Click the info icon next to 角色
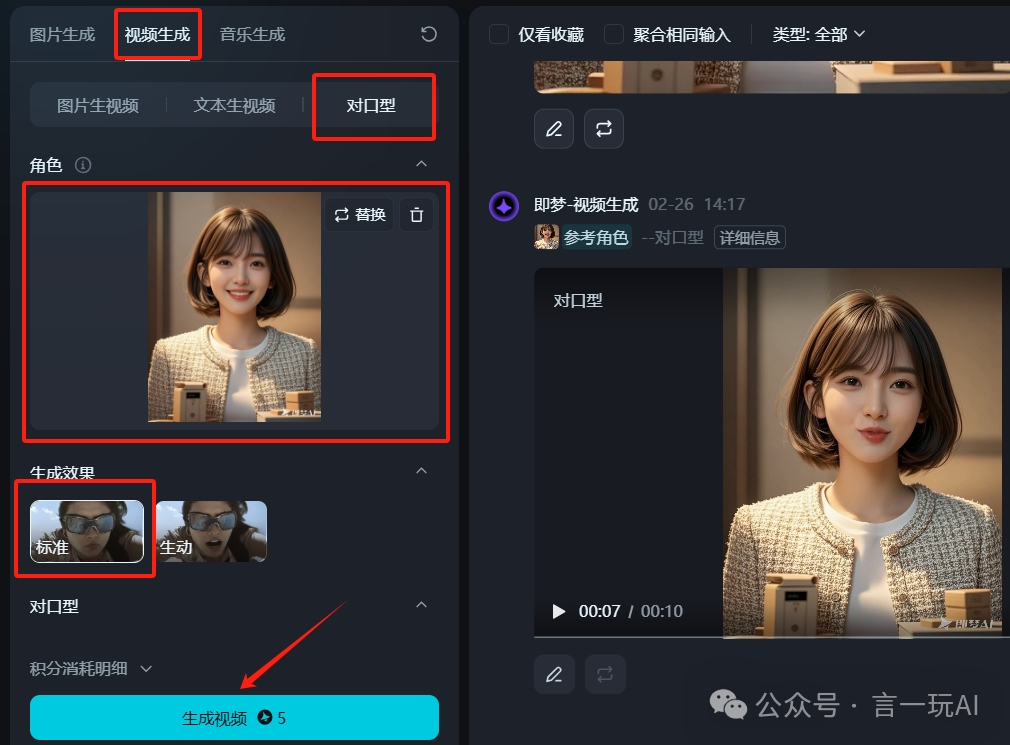Viewport: 1010px width, 745px height. pyautogui.click(x=83, y=165)
